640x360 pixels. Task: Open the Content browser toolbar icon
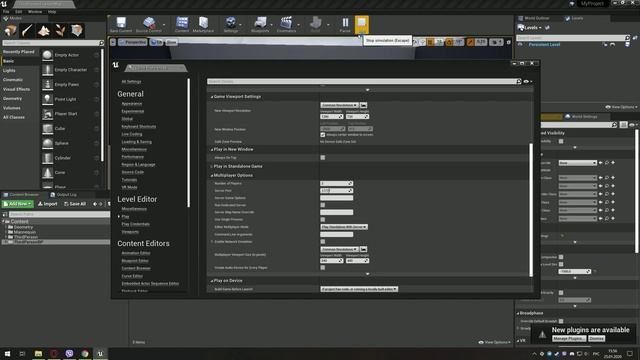click(x=182, y=24)
